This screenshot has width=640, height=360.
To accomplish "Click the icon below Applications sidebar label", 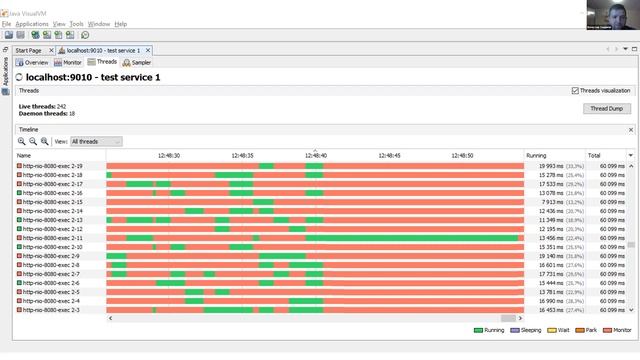I will point(5,92).
